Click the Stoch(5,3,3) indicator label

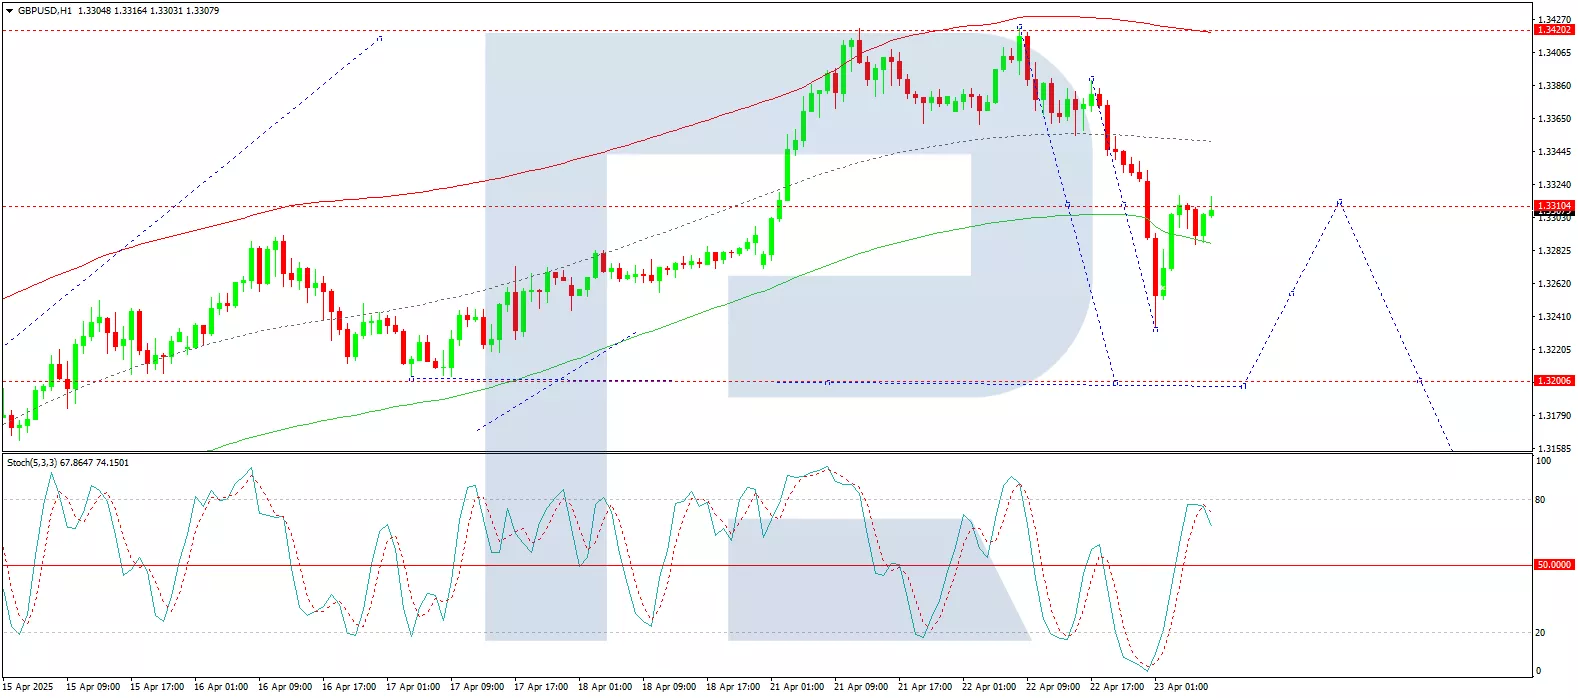(32, 463)
